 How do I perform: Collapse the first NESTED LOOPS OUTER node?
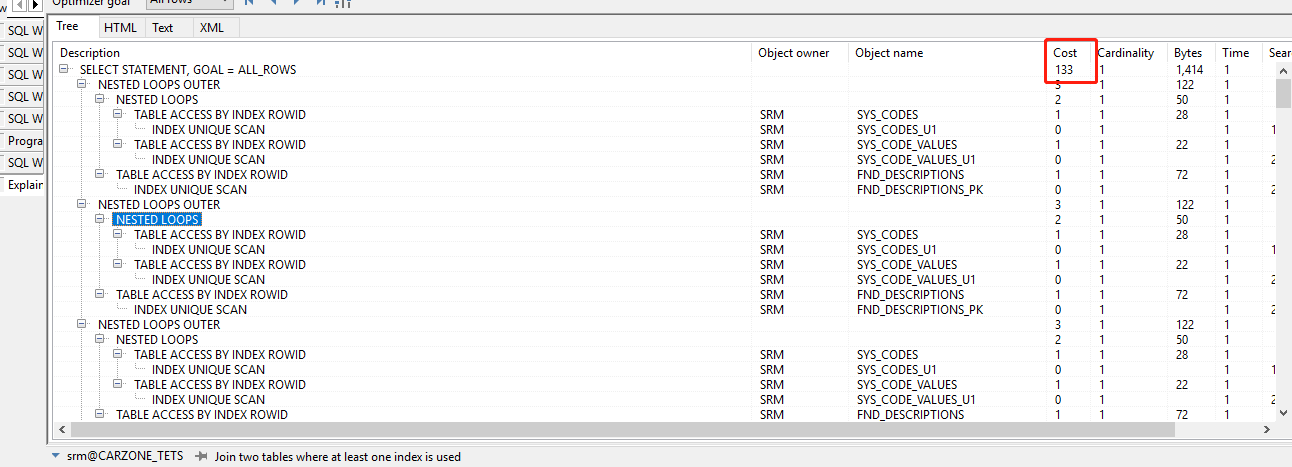pyautogui.click(x=83, y=85)
